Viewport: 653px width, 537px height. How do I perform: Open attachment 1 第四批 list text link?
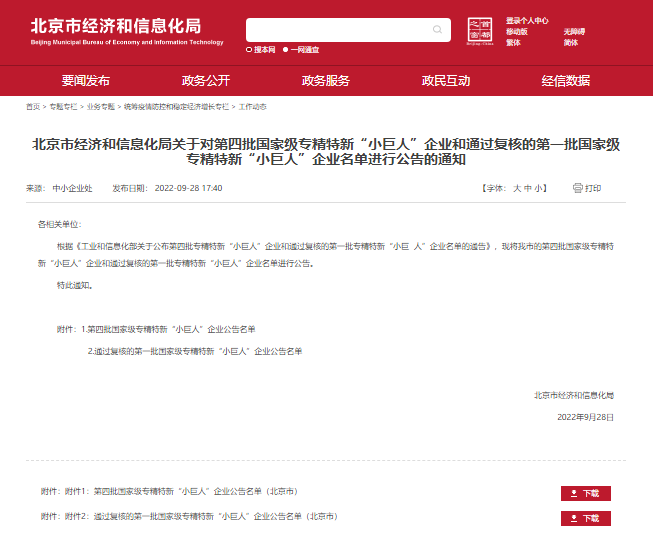tap(195, 492)
